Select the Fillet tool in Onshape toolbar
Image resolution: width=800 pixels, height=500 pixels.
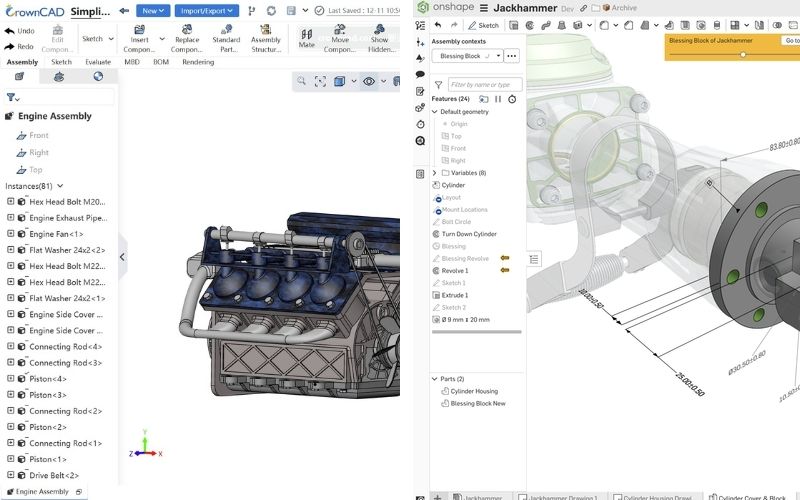(x=604, y=24)
